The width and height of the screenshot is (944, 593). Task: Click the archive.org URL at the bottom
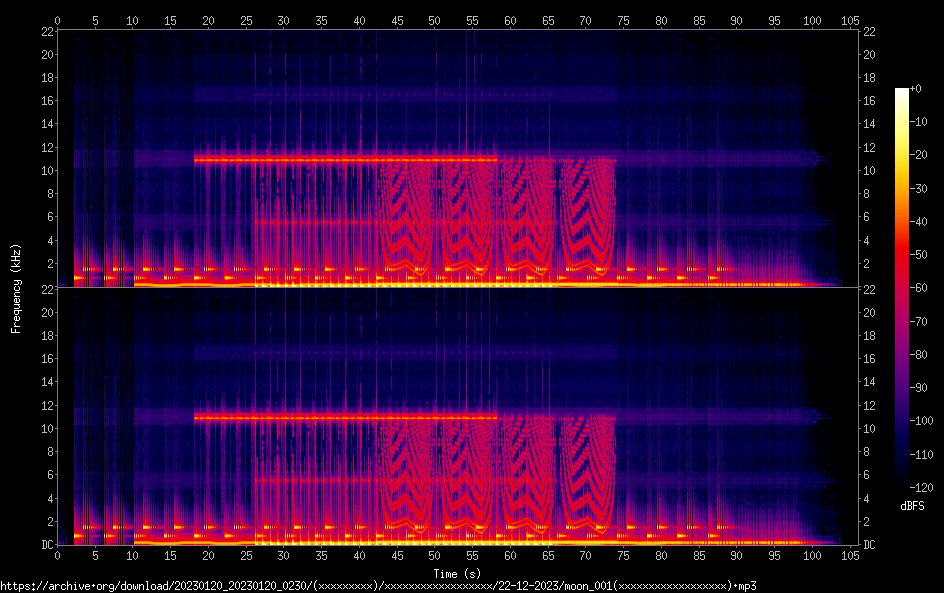378,585
